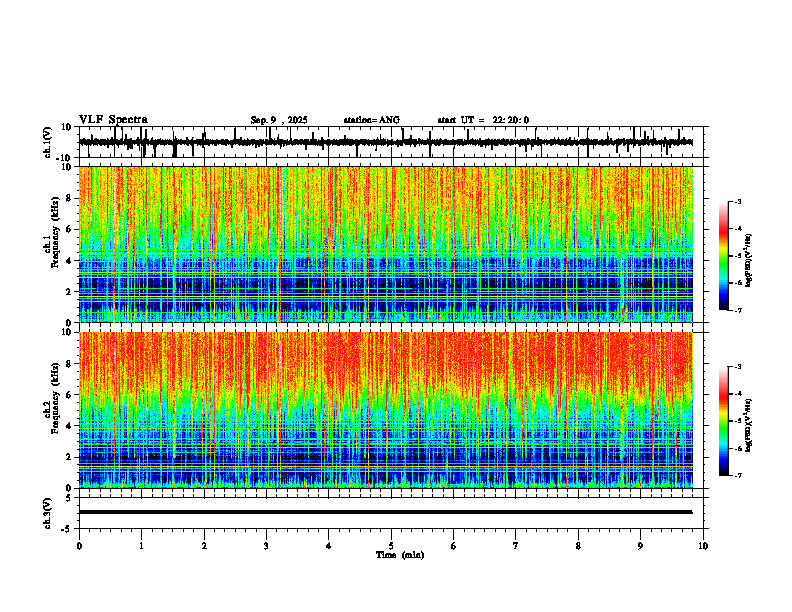This screenshot has height=612, width=792.
Task: Click time axis tick label '10'
Action: (703, 546)
